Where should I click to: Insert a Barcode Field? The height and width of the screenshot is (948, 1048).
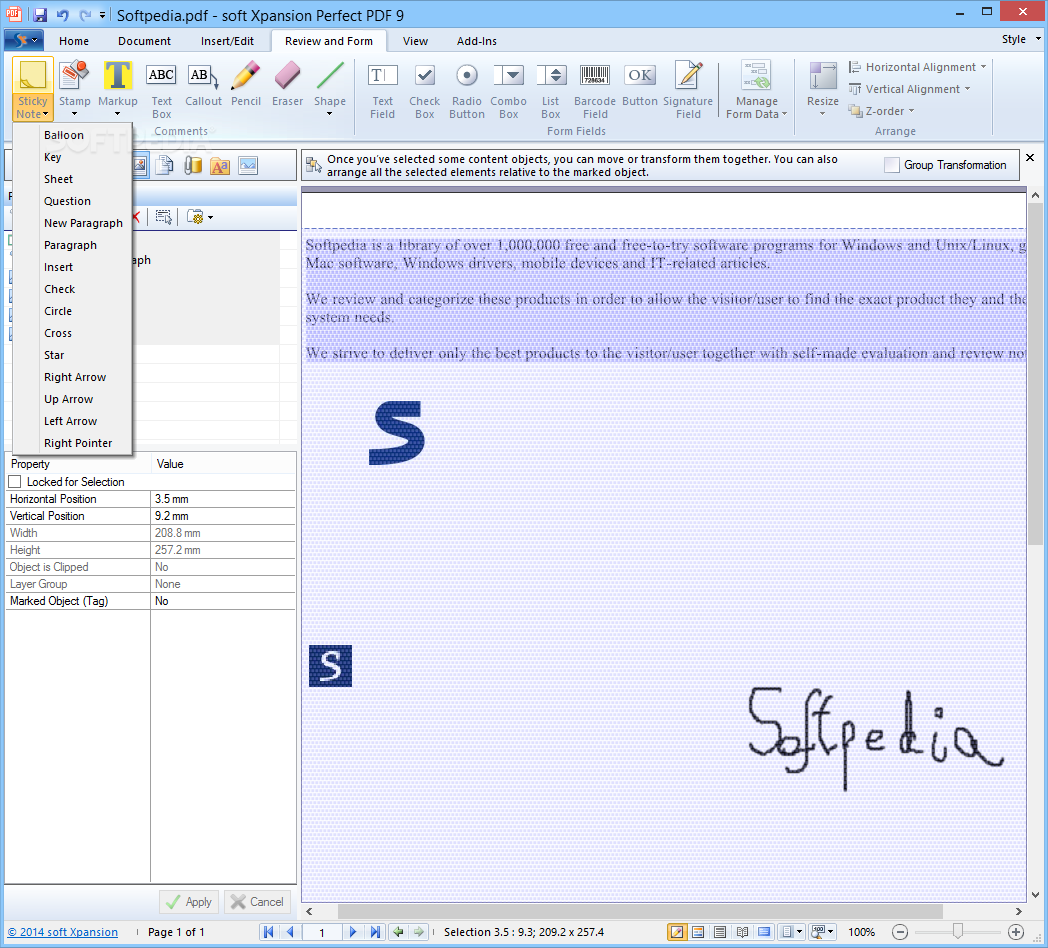[x=595, y=89]
